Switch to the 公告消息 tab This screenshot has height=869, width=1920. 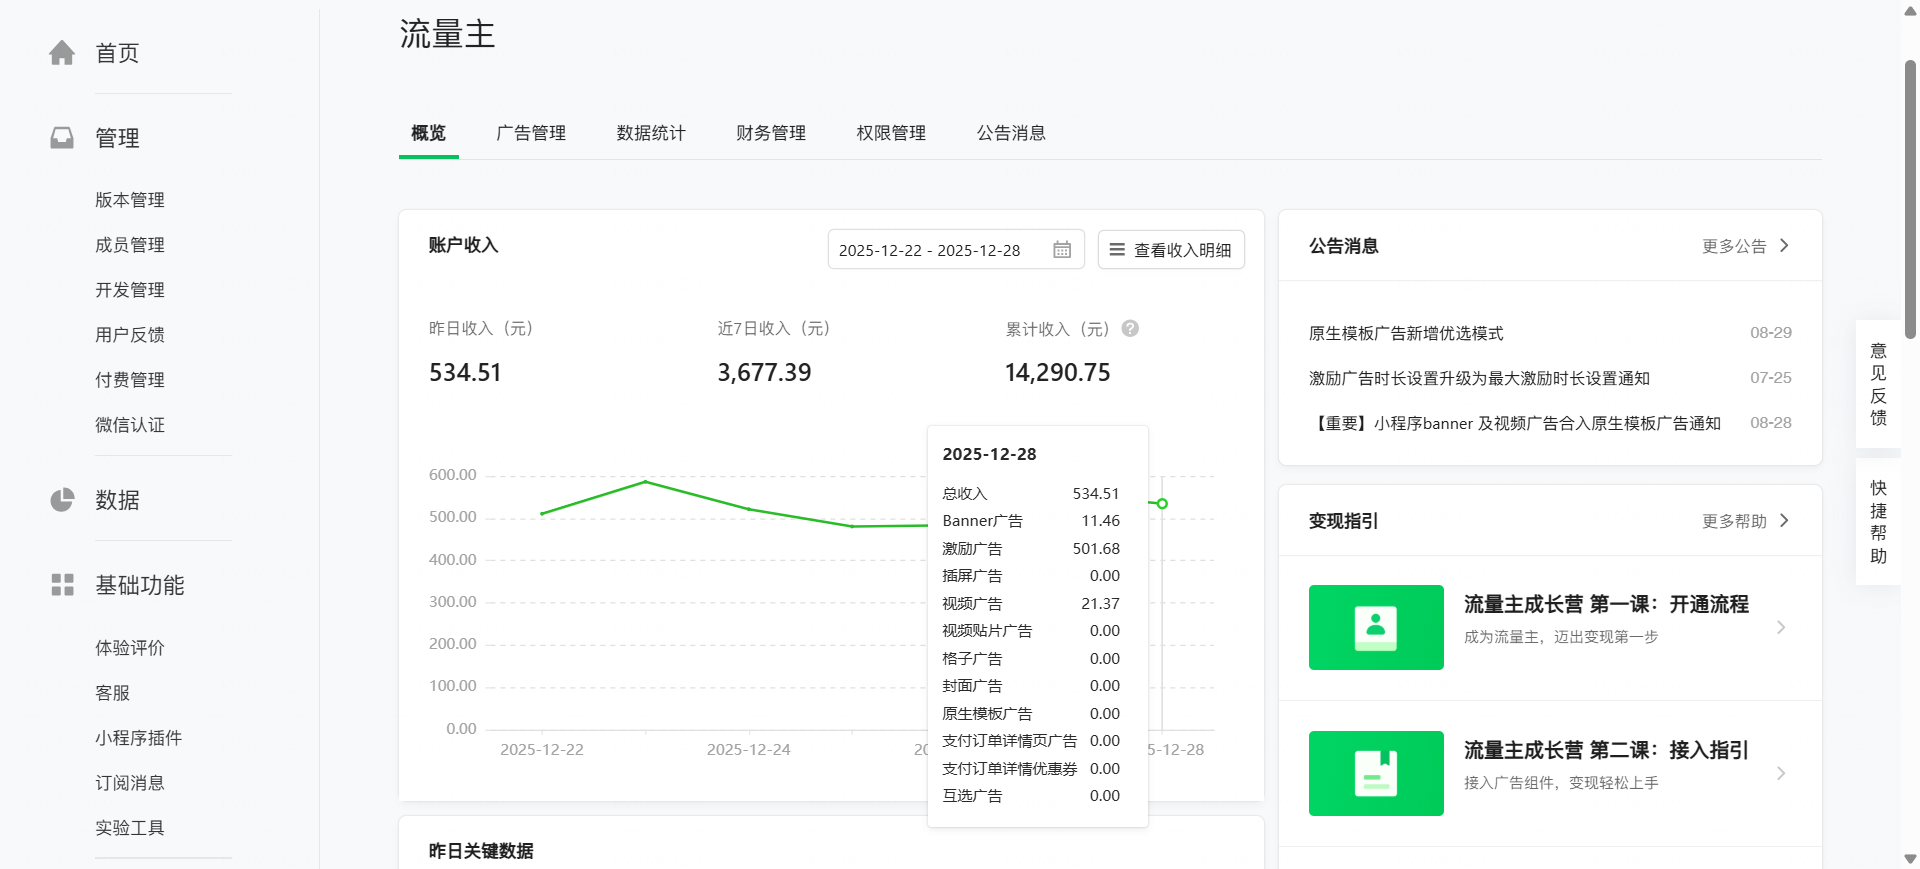tap(1011, 133)
